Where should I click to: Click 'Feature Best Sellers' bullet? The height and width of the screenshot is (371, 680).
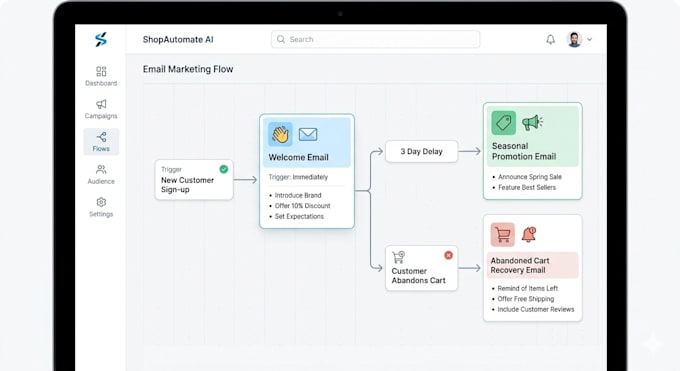pos(527,187)
